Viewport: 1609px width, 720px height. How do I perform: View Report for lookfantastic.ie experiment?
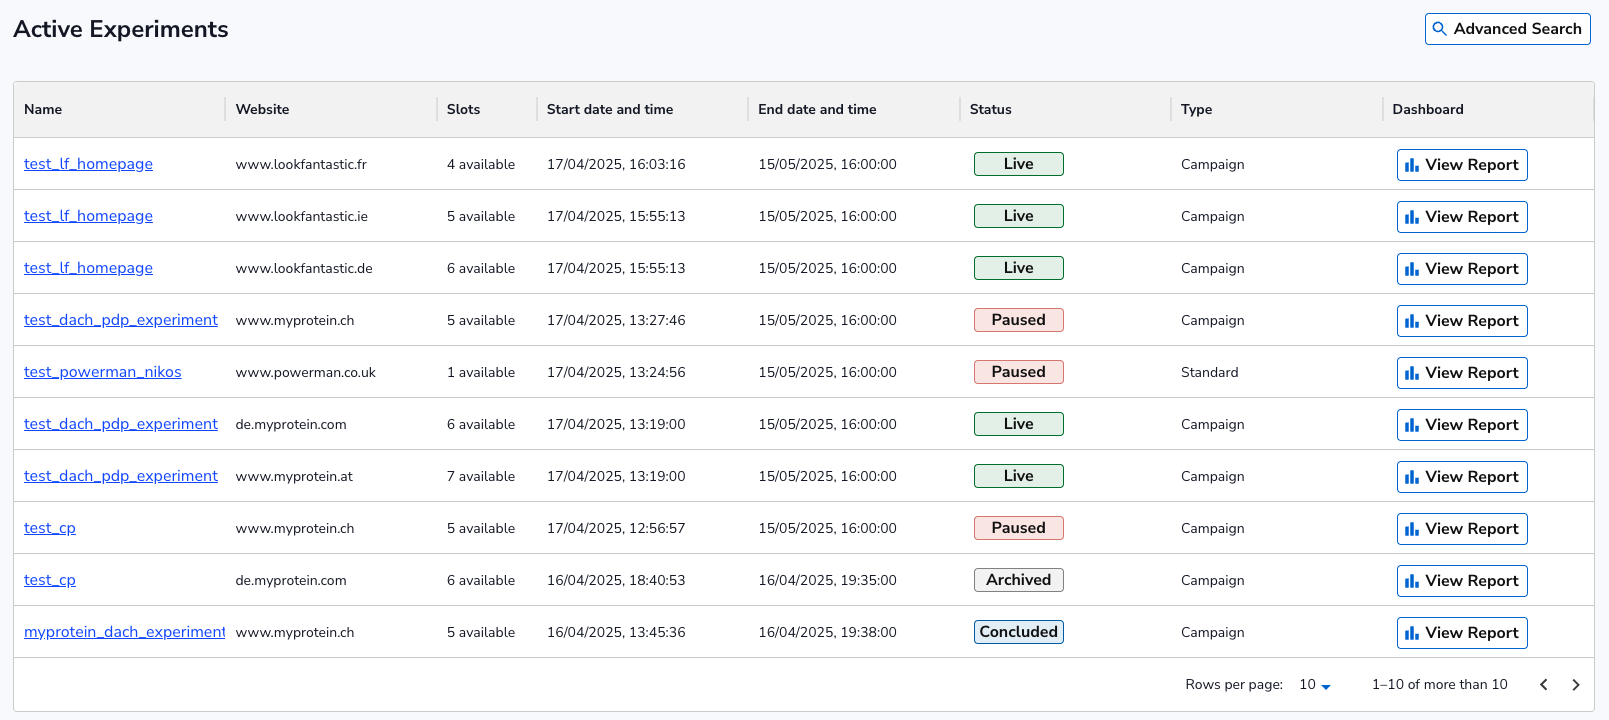click(x=1461, y=217)
